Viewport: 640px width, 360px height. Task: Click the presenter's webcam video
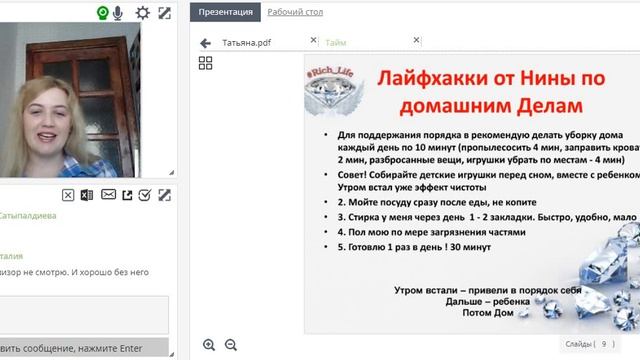click(70, 100)
